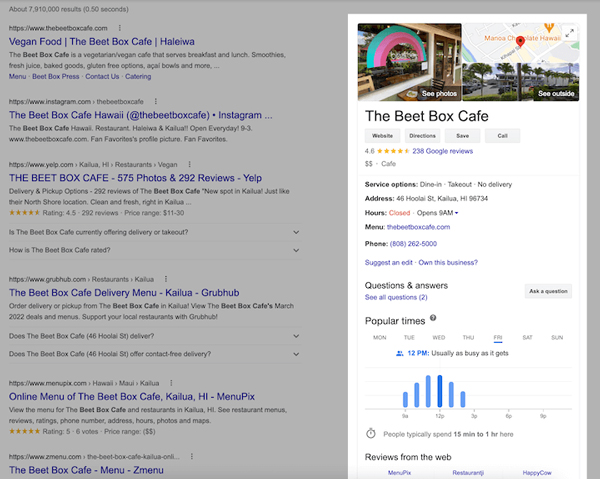
Task: Open MenuPix under Reviews from the web
Action: tap(399, 473)
